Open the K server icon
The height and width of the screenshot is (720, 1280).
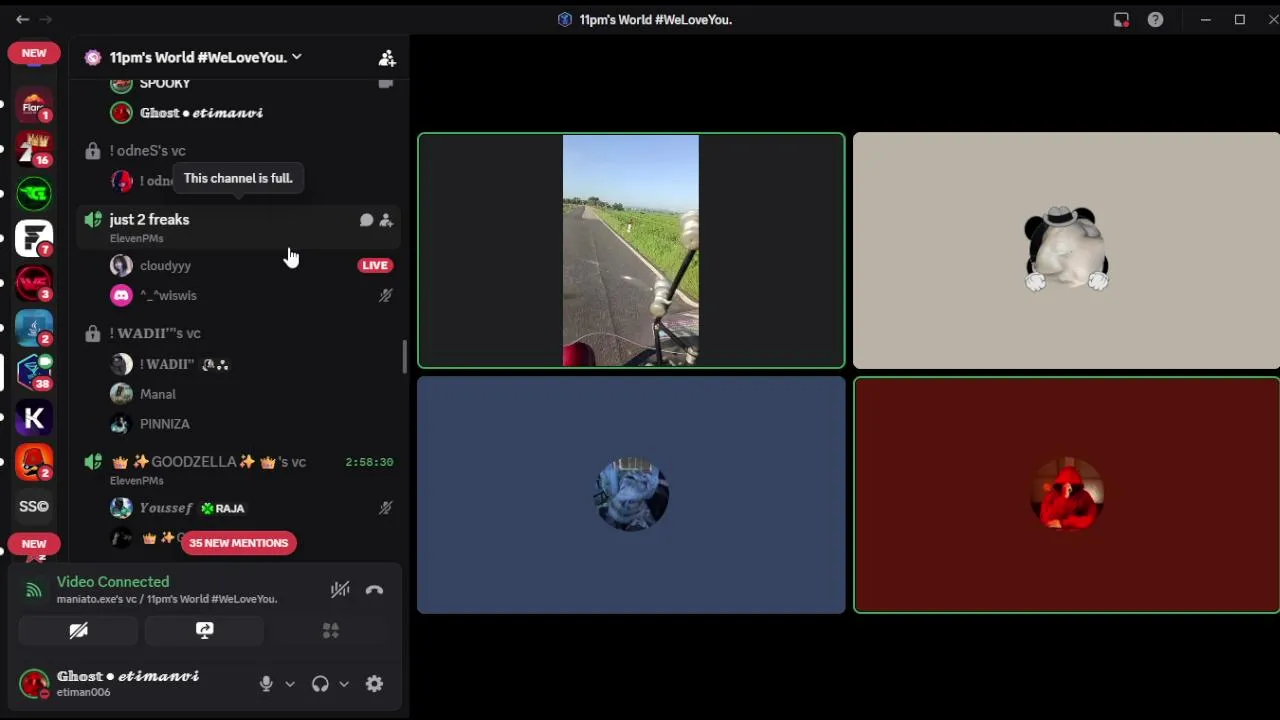click(34, 418)
